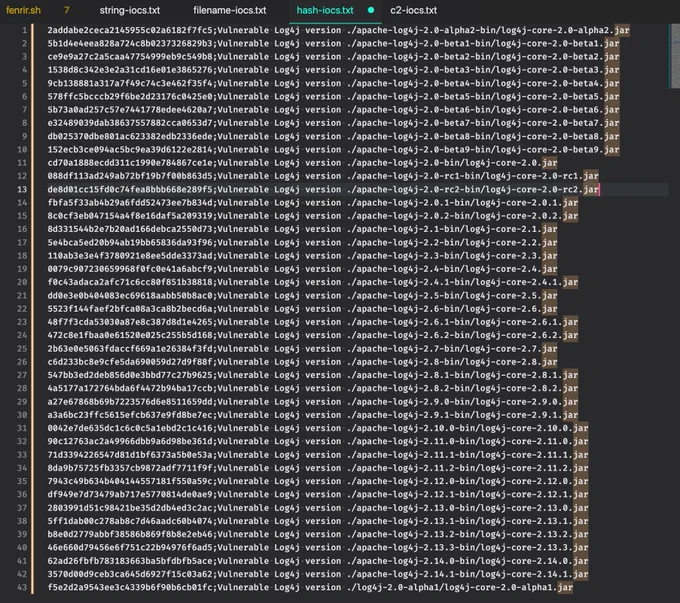Click hash df949e7d73479ab717e5770814de0ae9

pos(131,495)
